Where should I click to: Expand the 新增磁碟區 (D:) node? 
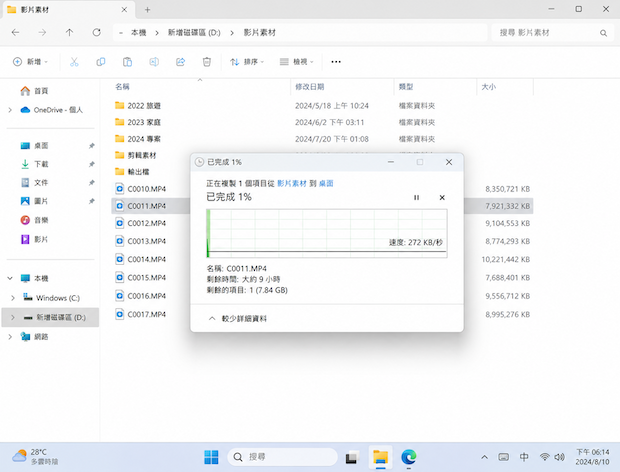(x=13, y=317)
